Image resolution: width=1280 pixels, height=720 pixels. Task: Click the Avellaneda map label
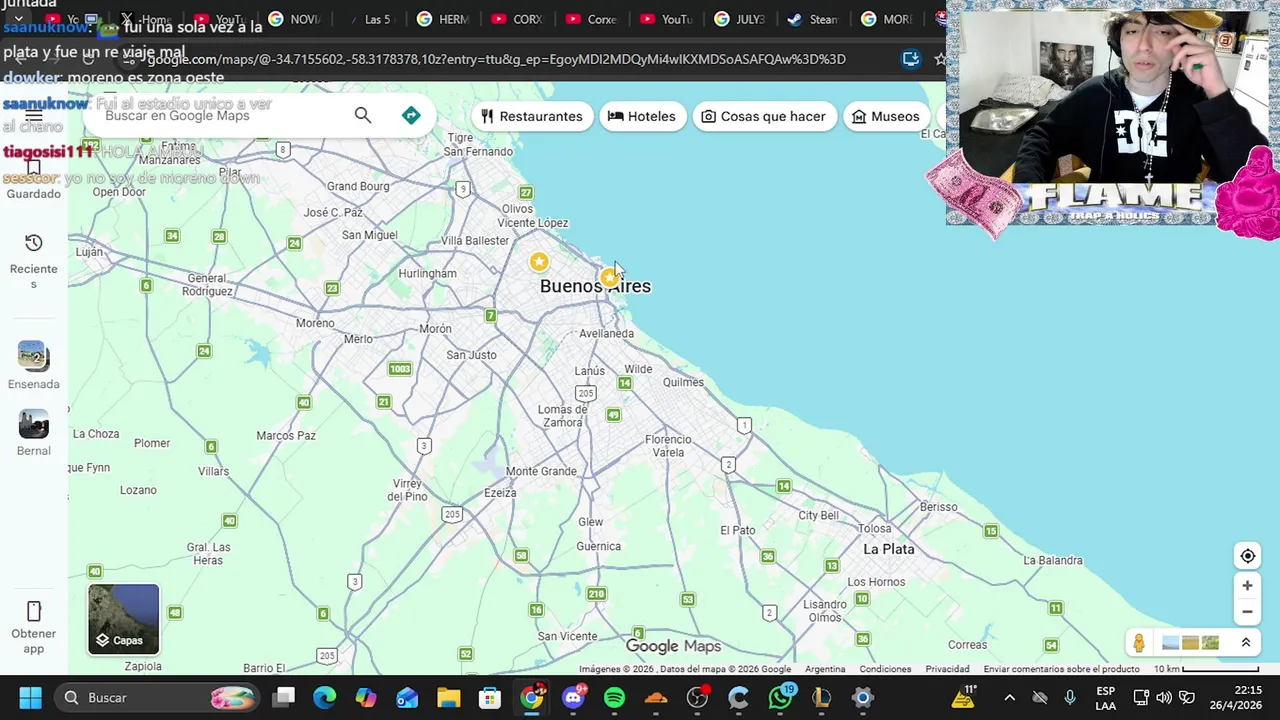[606, 333]
